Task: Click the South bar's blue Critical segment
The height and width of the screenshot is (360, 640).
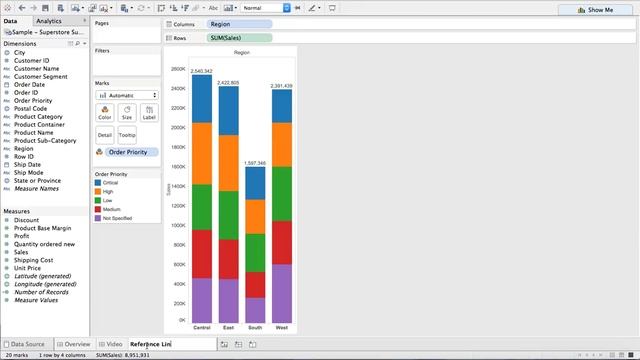Action: click(x=255, y=183)
